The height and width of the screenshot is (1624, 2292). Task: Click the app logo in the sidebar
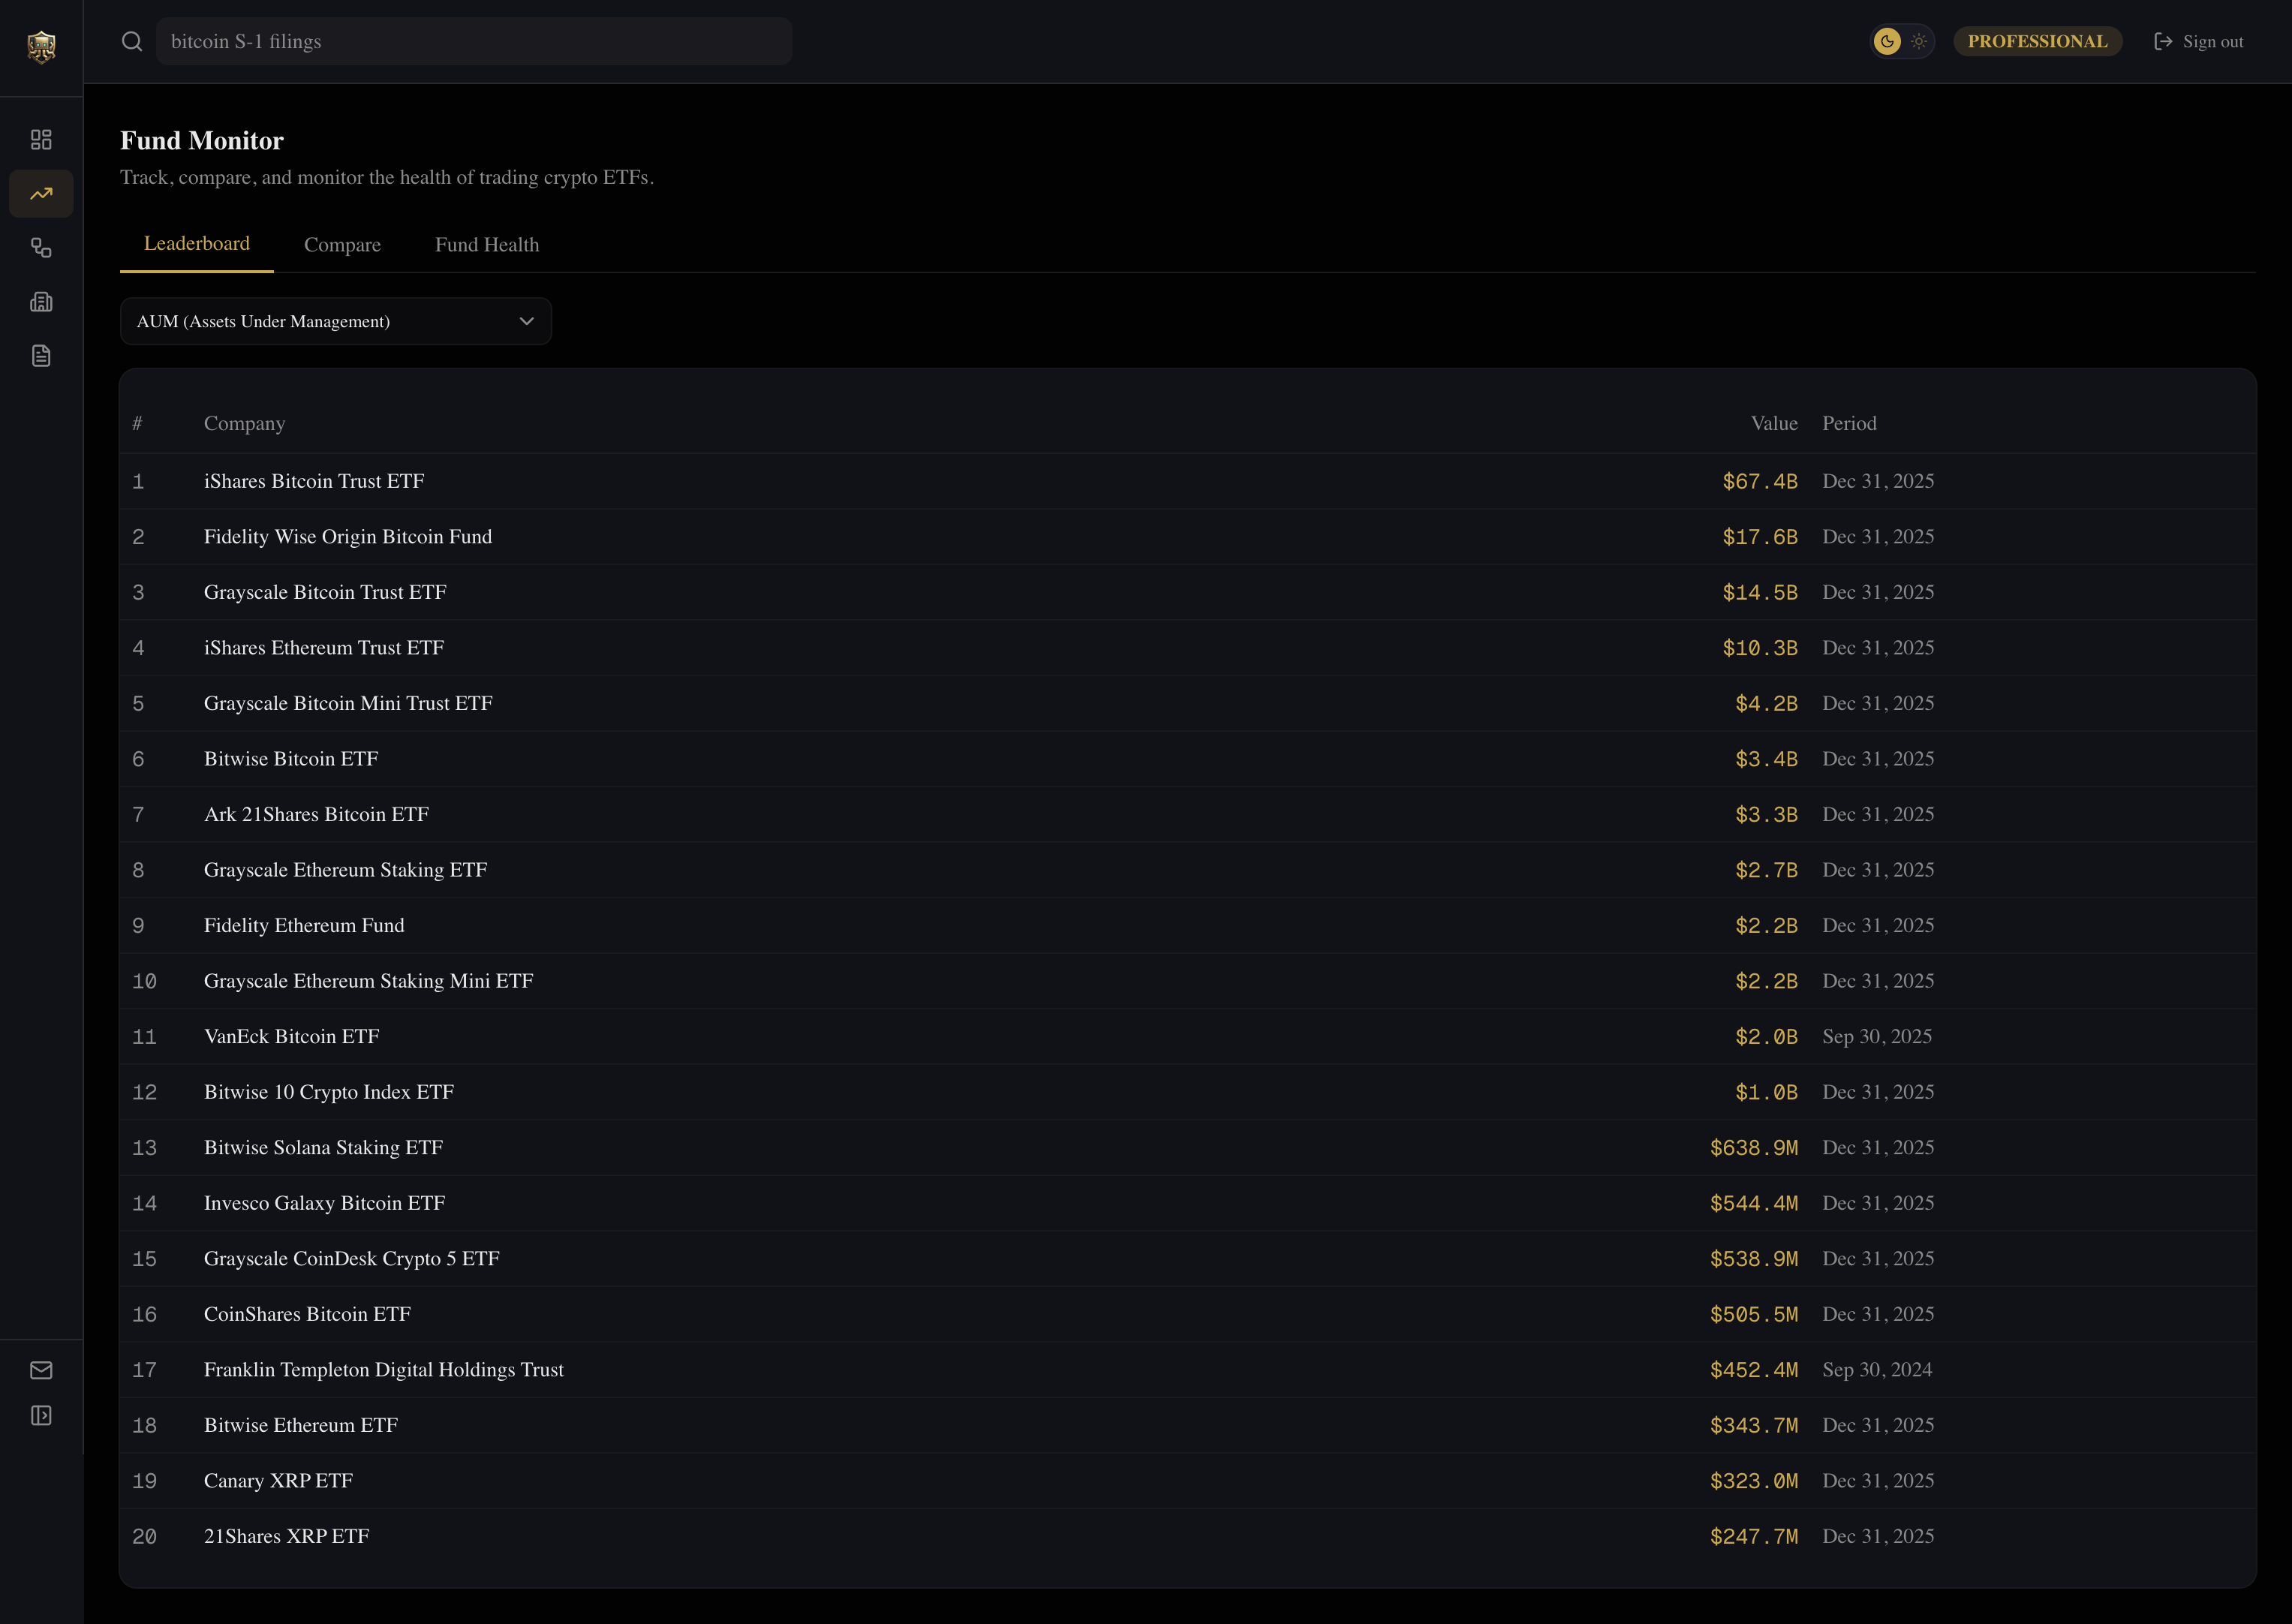pyautogui.click(x=41, y=46)
